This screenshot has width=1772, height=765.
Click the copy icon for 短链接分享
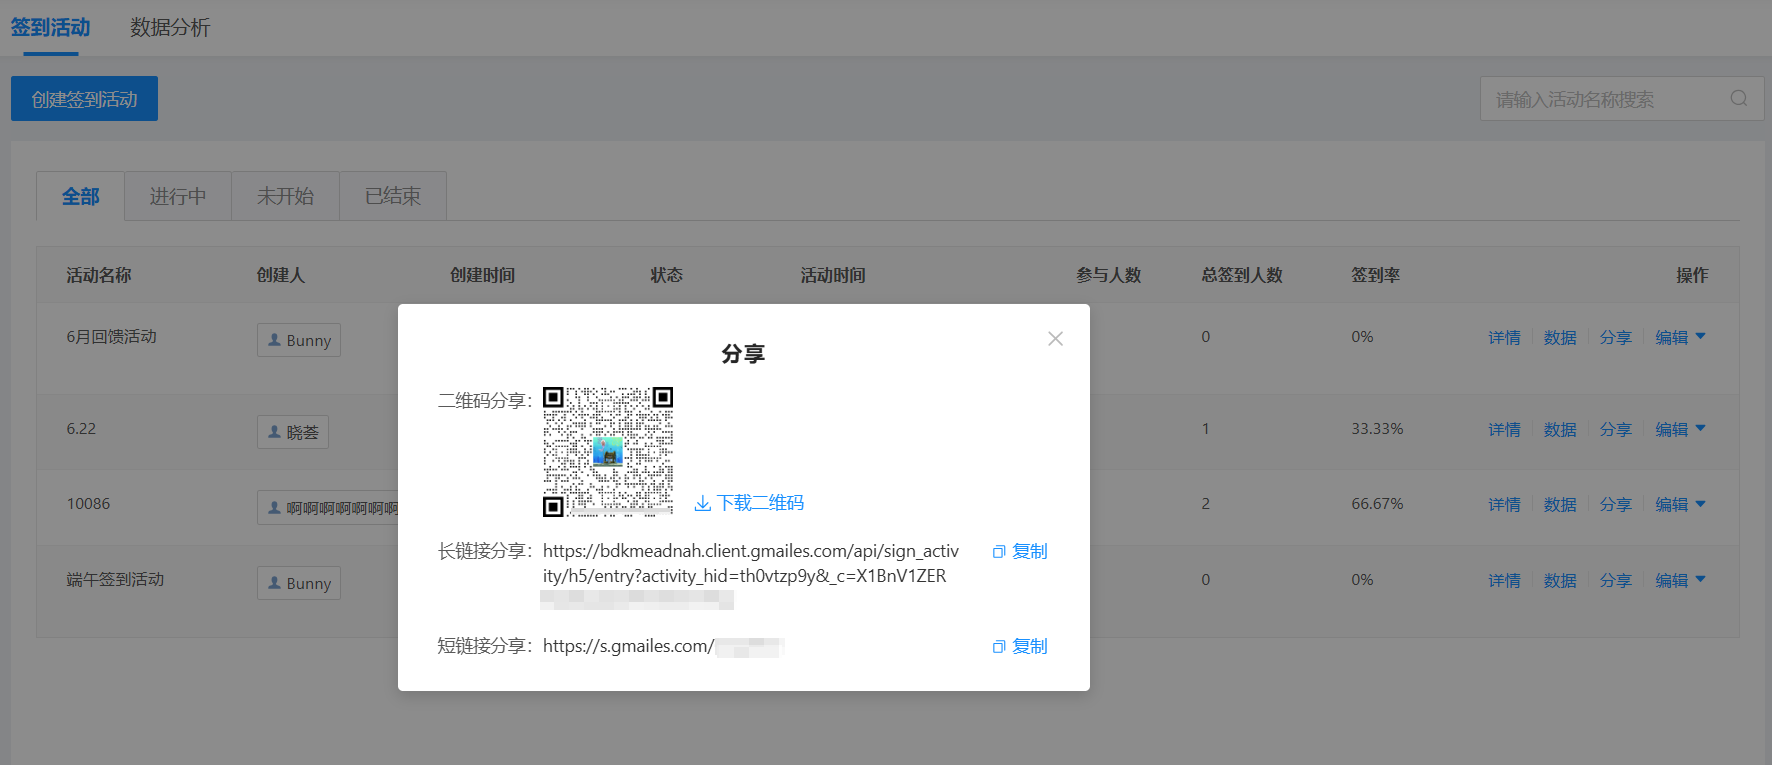coord(999,647)
